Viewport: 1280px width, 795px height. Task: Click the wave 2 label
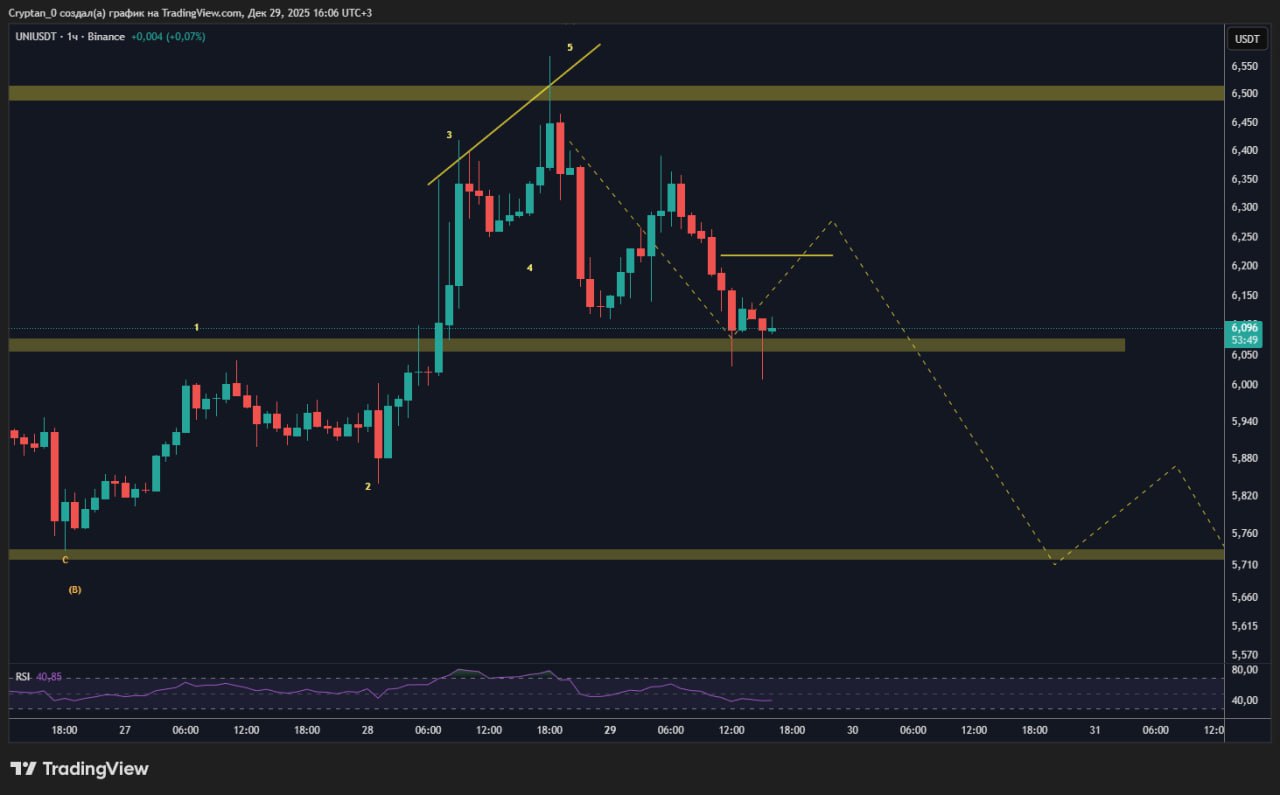coord(368,487)
